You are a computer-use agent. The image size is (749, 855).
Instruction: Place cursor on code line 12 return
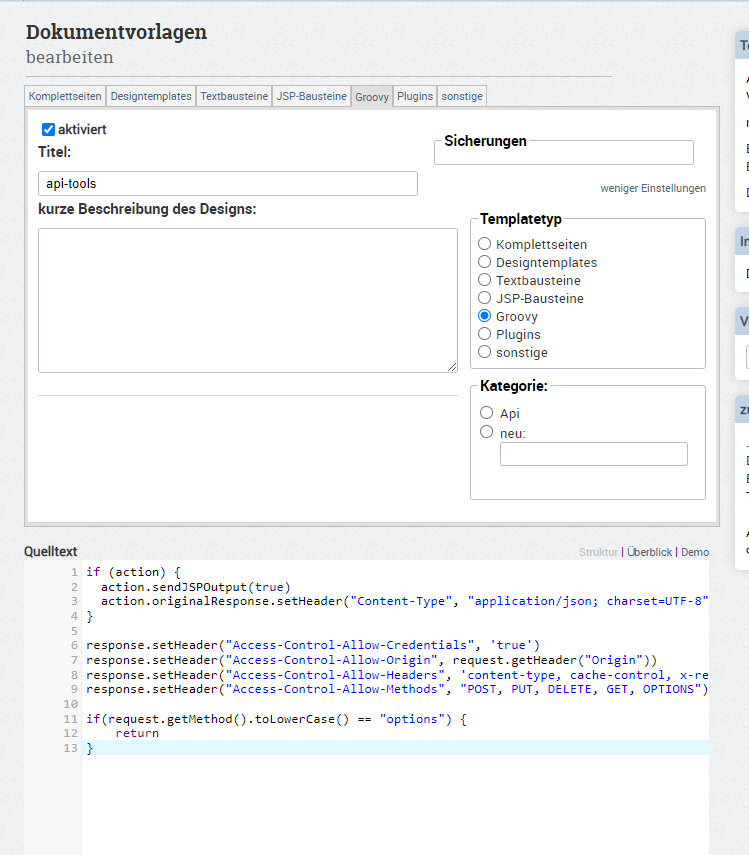(x=137, y=734)
